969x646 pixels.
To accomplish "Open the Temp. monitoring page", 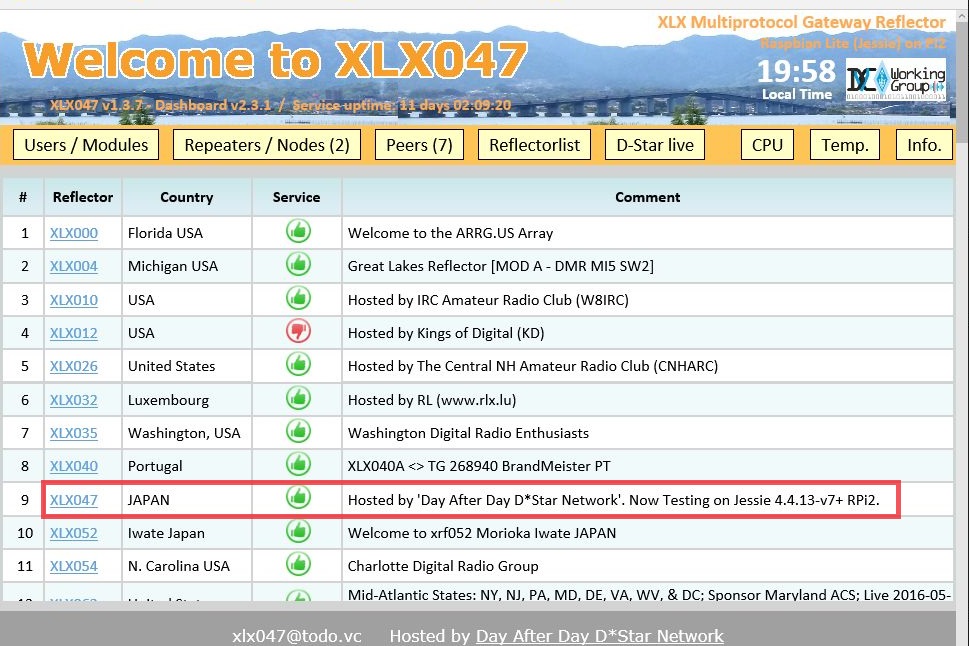I will [x=844, y=144].
